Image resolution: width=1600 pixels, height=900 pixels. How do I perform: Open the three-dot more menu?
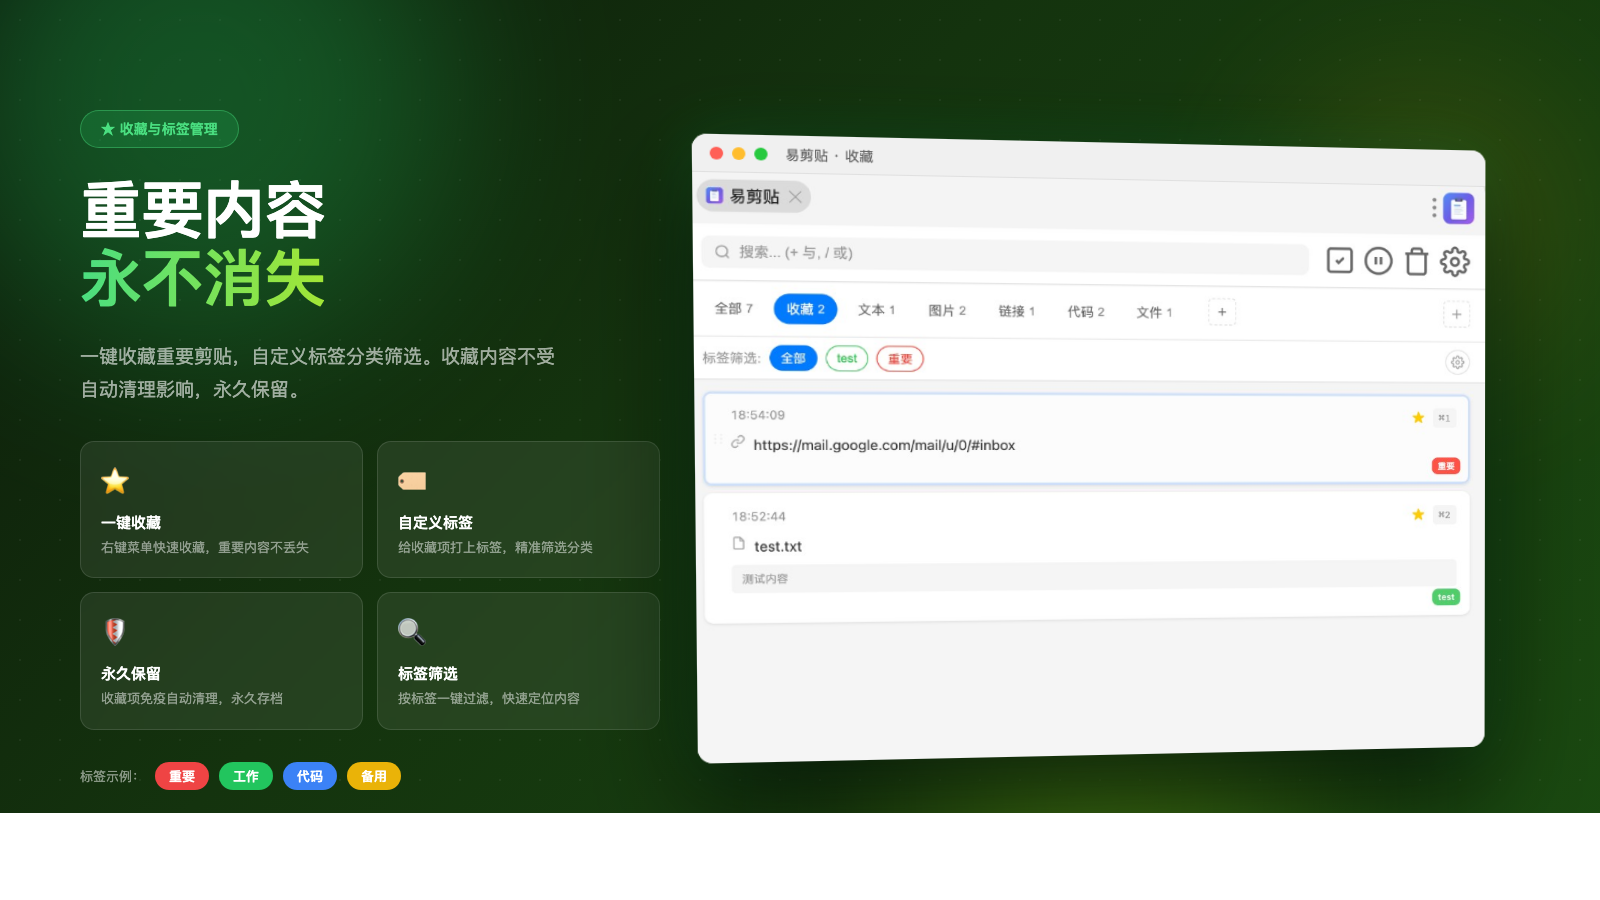coord(1434,207)
